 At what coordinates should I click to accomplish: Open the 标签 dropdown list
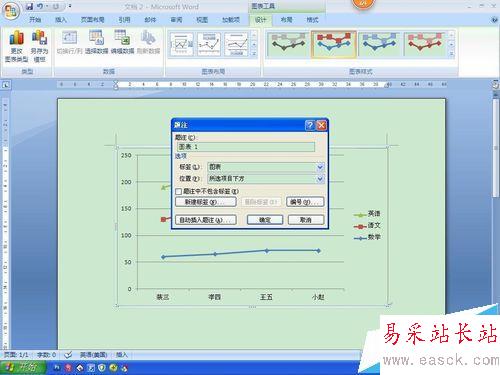click(320, 167)
